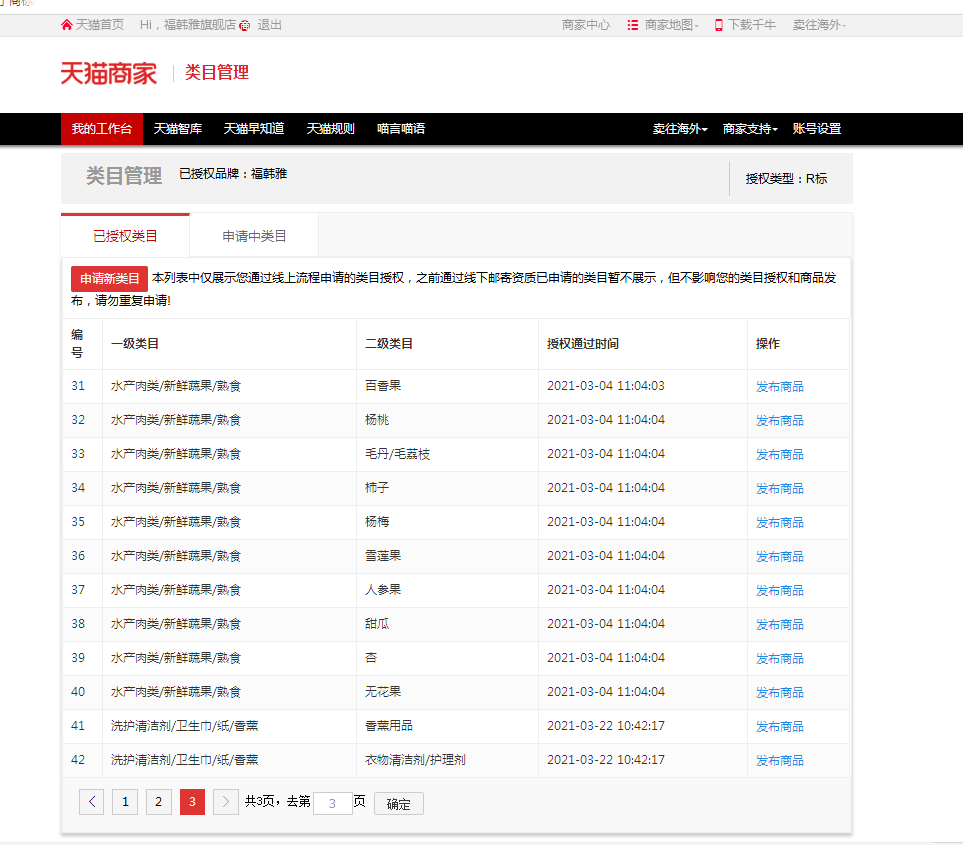Open 喵言喵语 nav item

[x=400, y=129]
